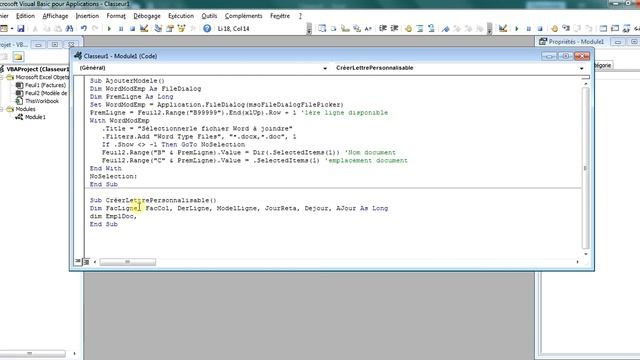Viewport: 640px width, 360px height.
Task: Toggle Design Mode on the debug toolbar
Action: pos(503,29)
